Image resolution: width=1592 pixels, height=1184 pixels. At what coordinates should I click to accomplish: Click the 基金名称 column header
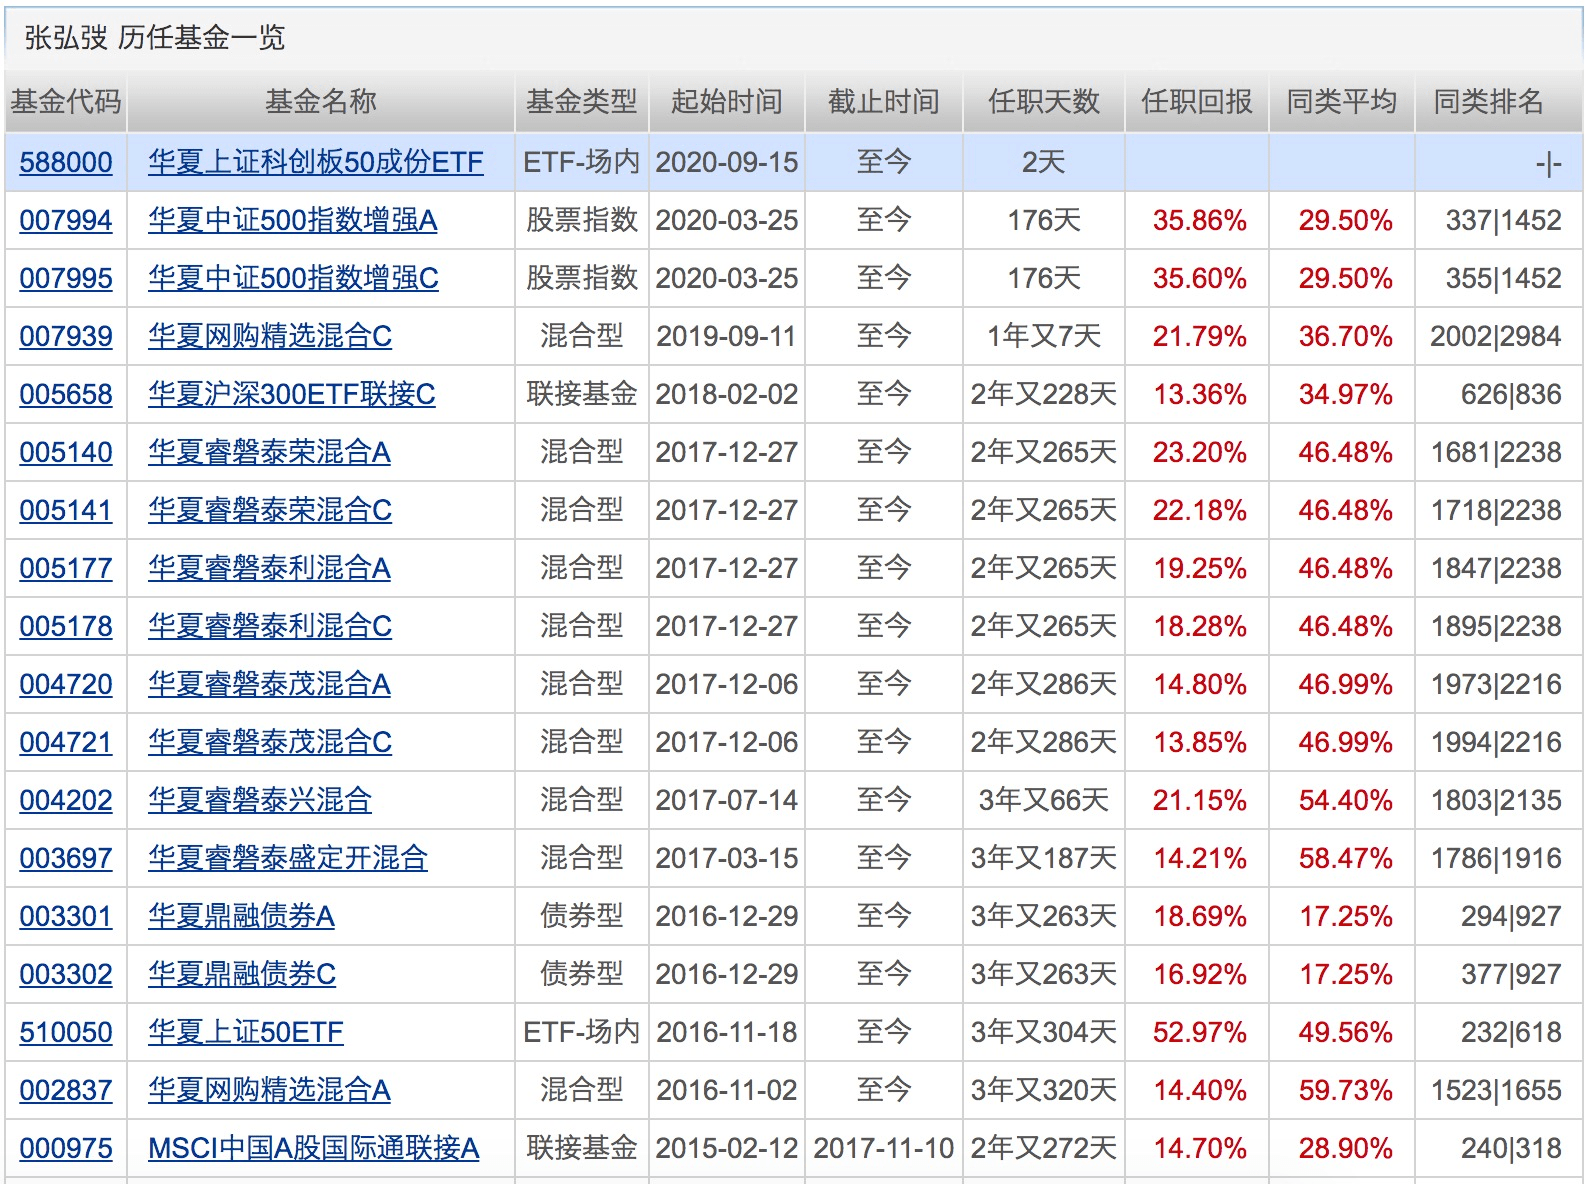pyautogui.click(x=321, y=101)
